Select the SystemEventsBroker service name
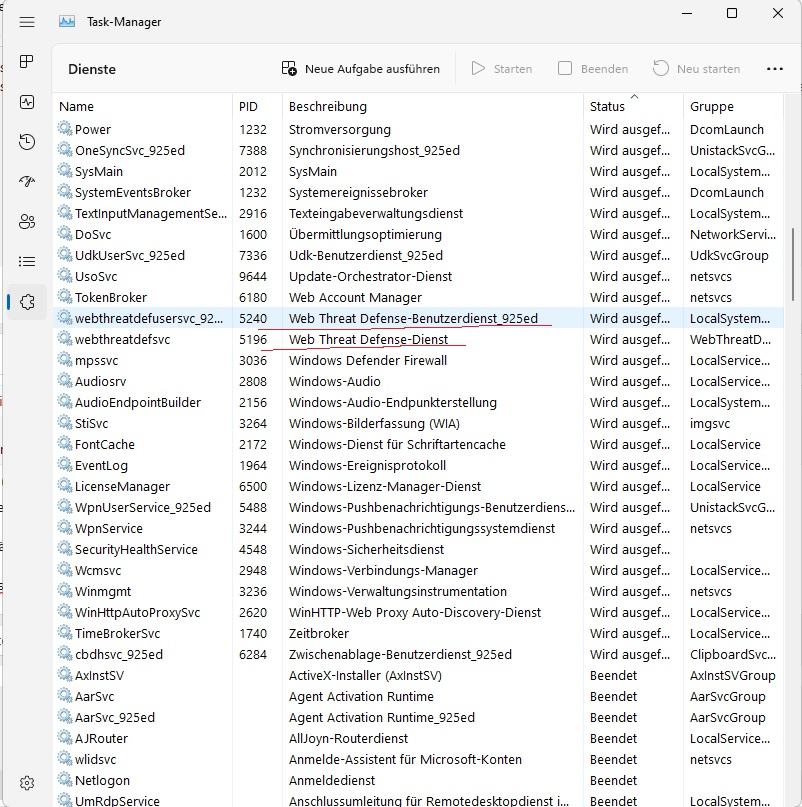This screenshot has width=802, height=807. [133, 192]
